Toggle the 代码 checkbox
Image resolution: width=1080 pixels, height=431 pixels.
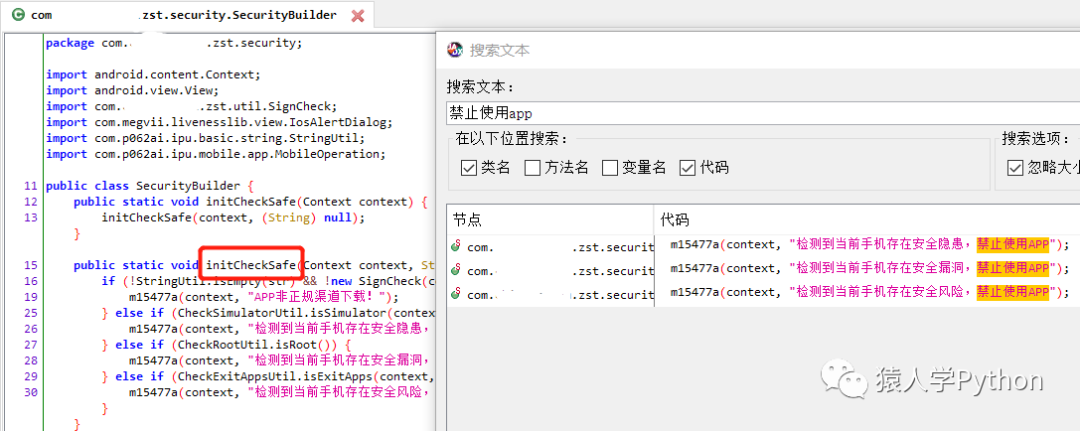(687, 167)
